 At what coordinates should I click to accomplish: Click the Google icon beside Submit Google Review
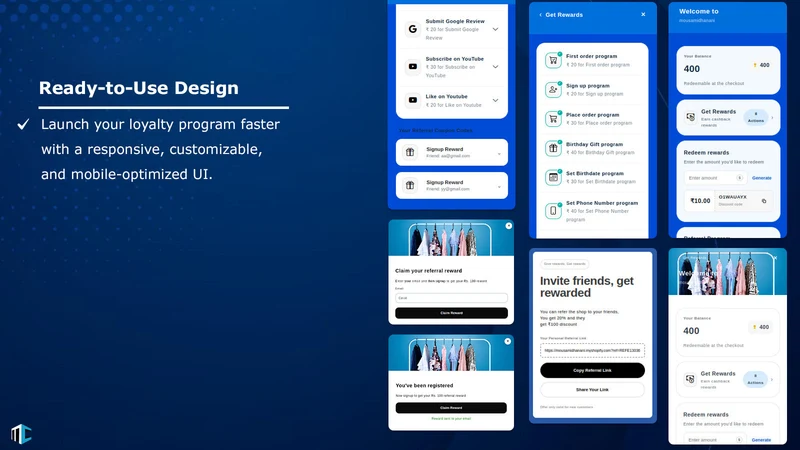(412, 29)
